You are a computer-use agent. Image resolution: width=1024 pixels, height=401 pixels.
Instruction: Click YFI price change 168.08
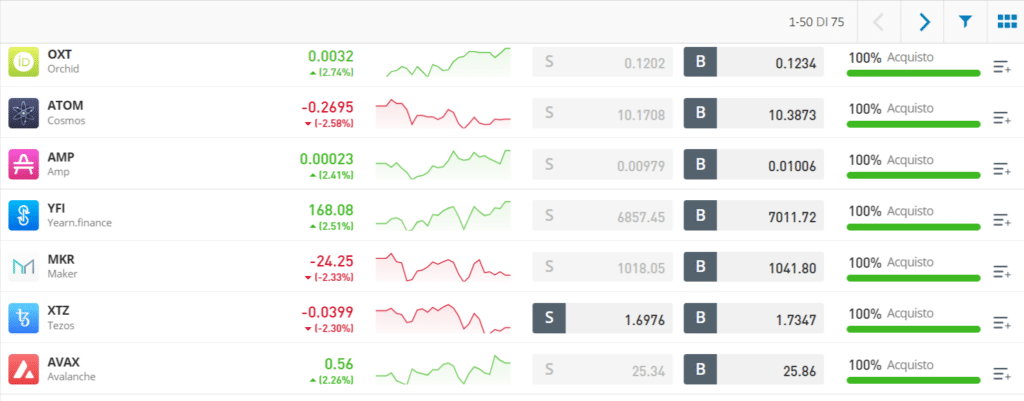coord(331,210)
